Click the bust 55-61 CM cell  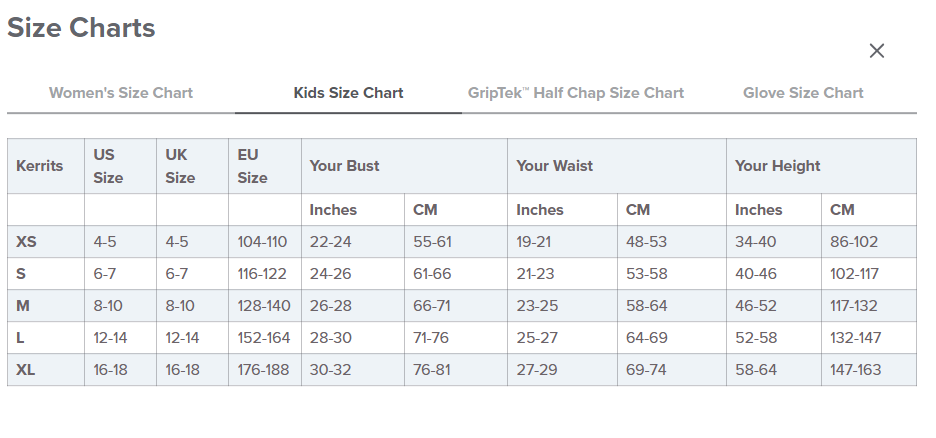432,242
